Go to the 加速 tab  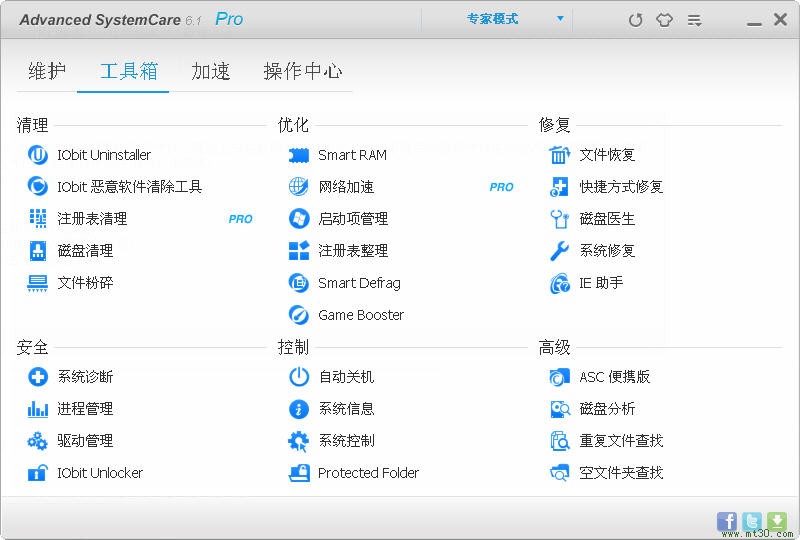click(211, 71)
